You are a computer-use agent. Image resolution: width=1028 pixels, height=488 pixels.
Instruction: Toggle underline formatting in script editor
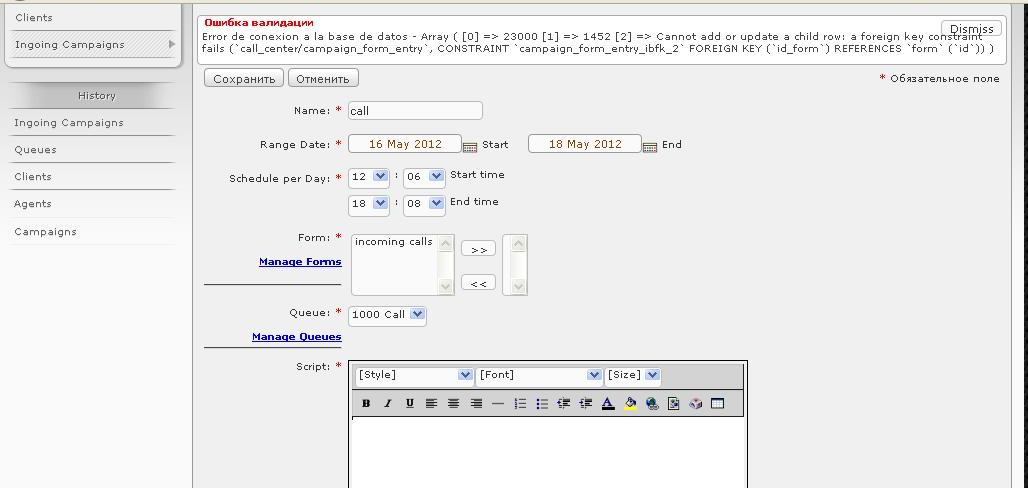pyautogui.click(x=410, y=403)
